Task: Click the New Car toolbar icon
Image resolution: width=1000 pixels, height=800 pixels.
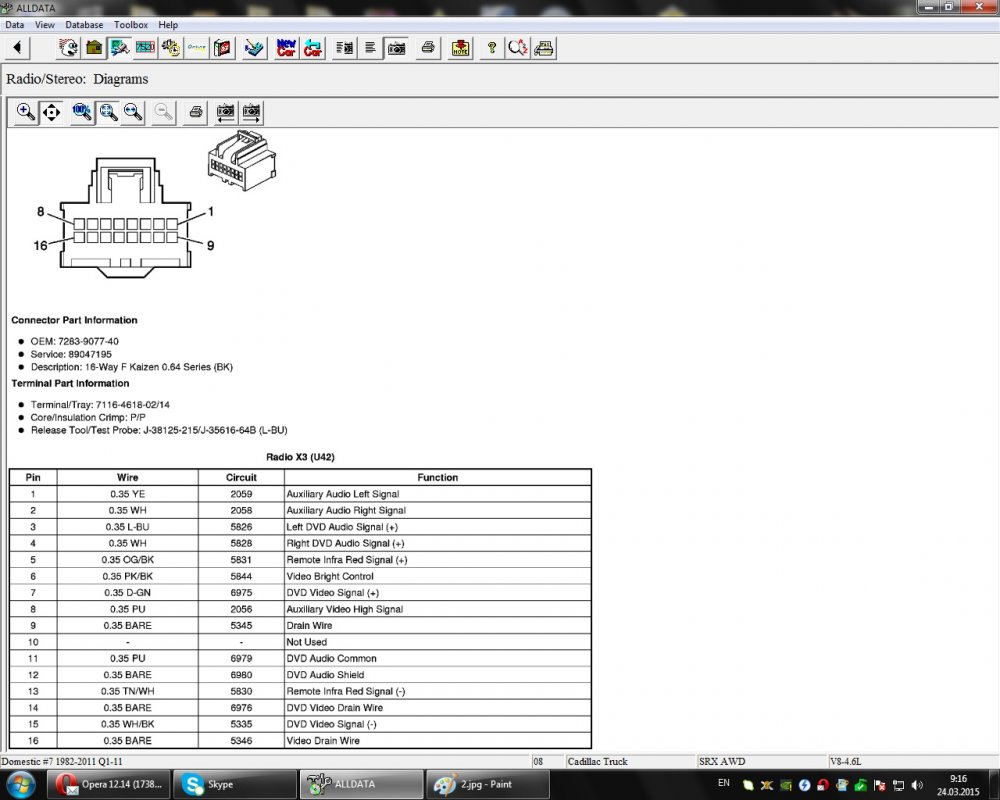Action: point(286,48)
